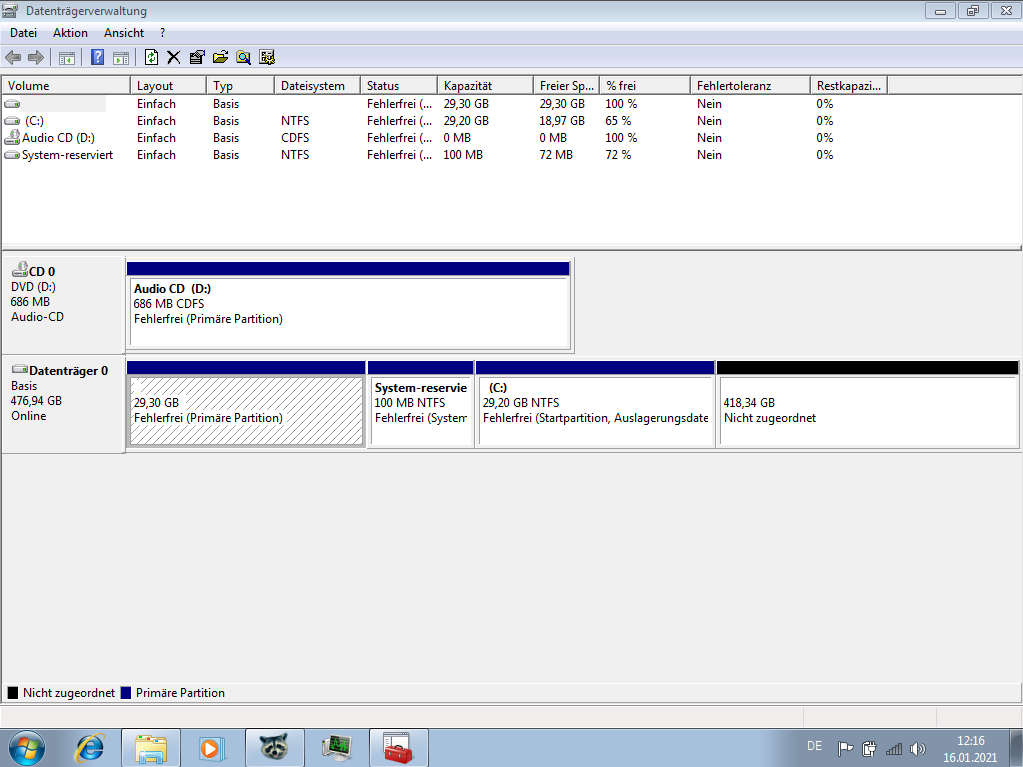
Task: Click the magnifier search toolbar icon
Action: click(x=243, y=57)
